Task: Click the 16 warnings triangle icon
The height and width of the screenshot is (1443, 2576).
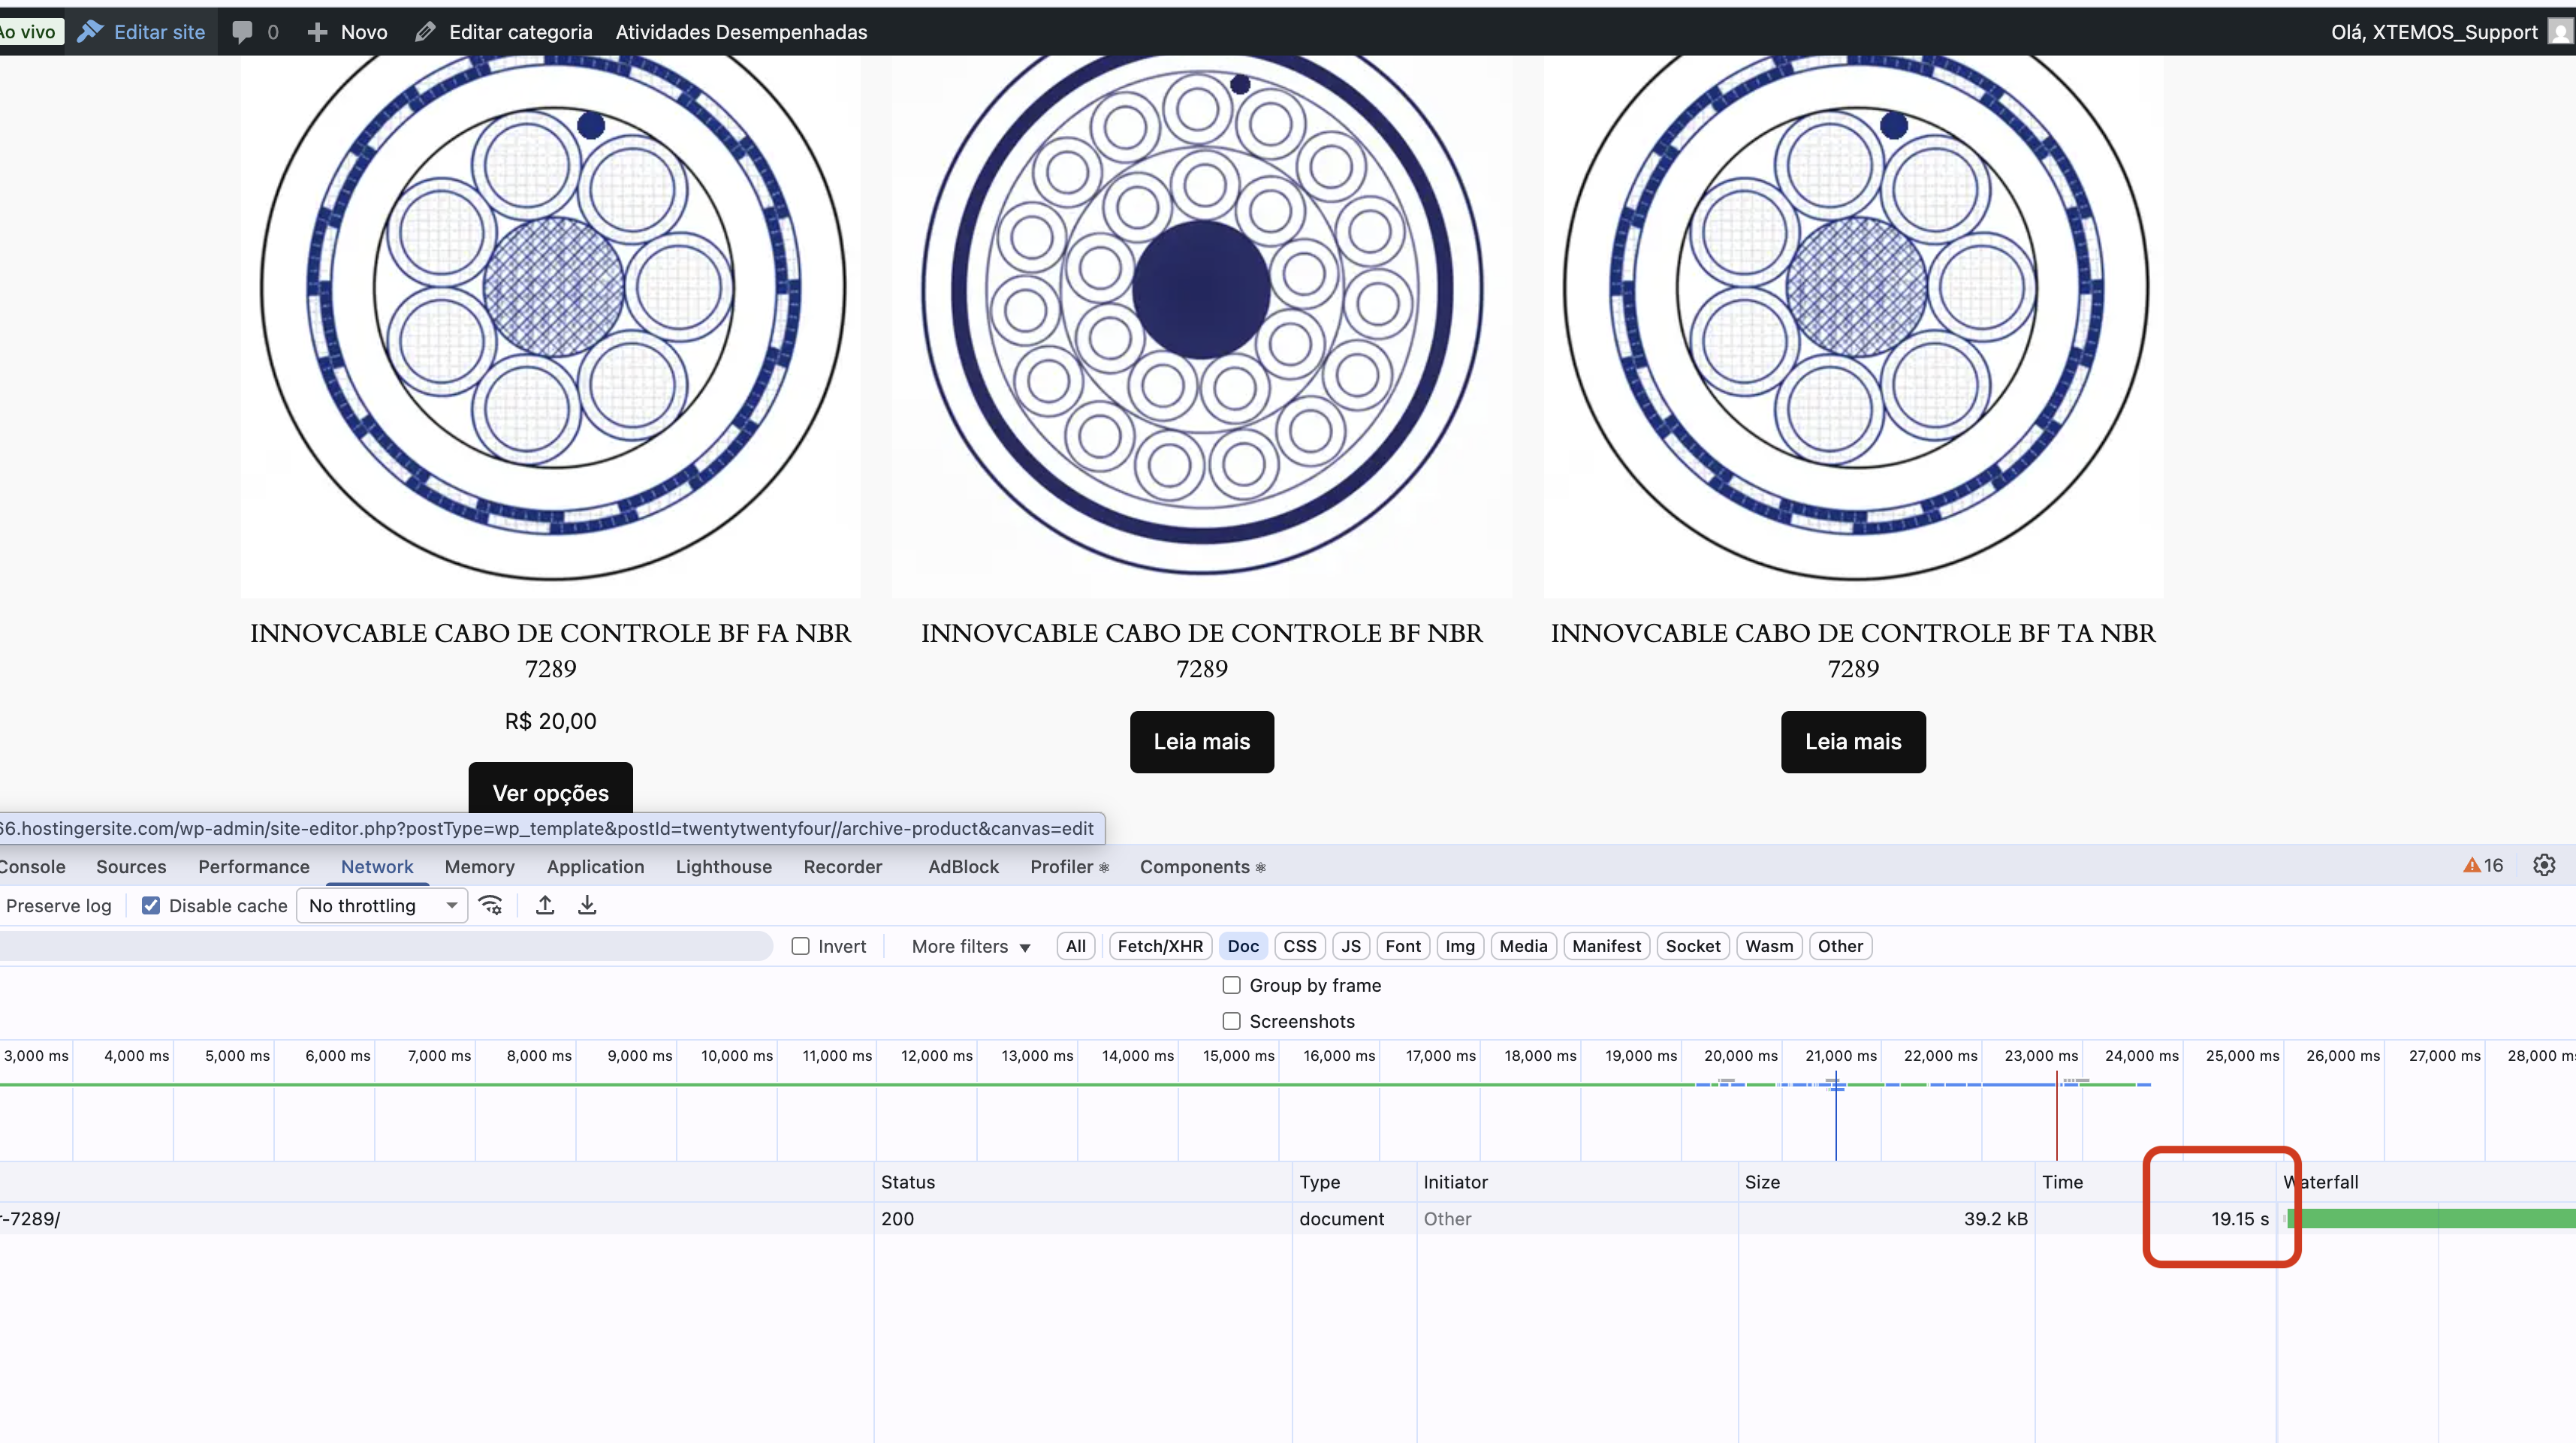Action: [x=2472, y=866]
